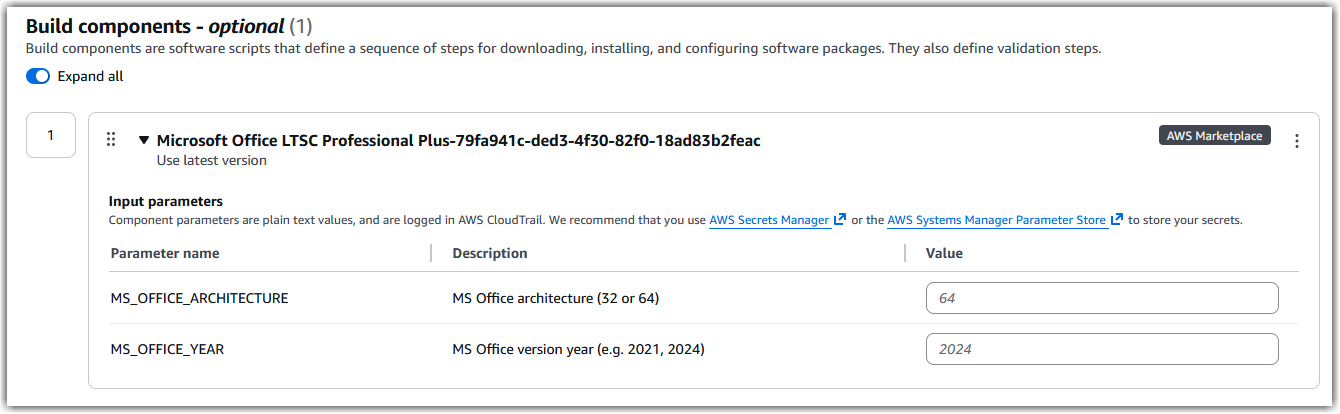This screenshot has height=414, width=1340.
Task: Click the component order number 1 box
Action: [50, 135]
